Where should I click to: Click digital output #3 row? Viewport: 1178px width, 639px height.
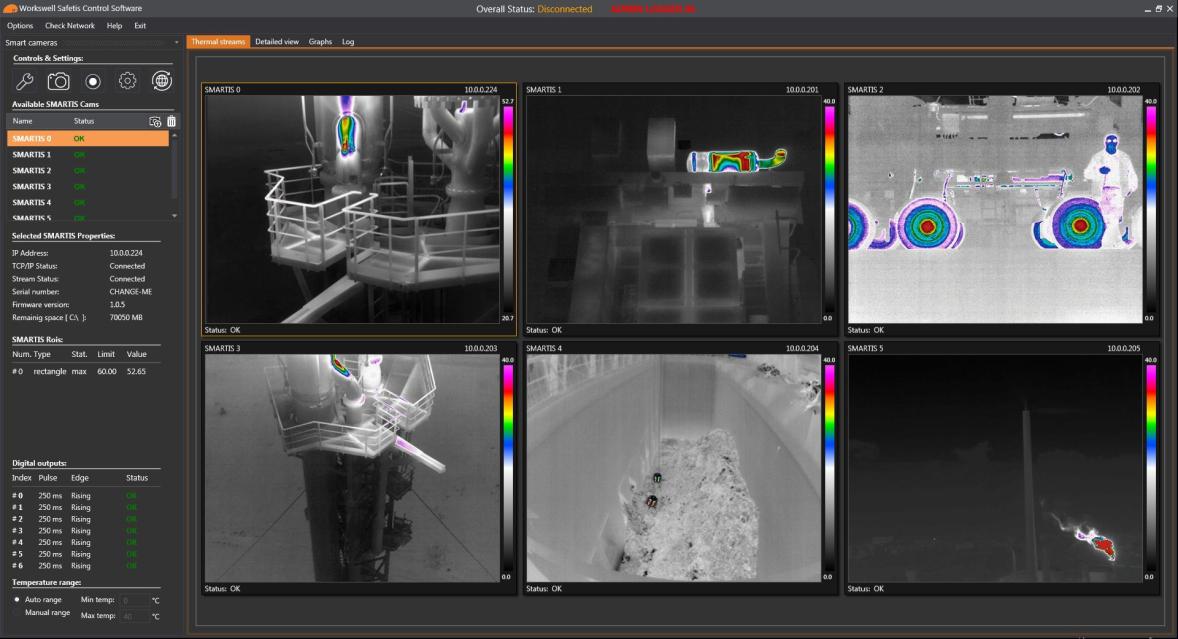click(75, 531)
